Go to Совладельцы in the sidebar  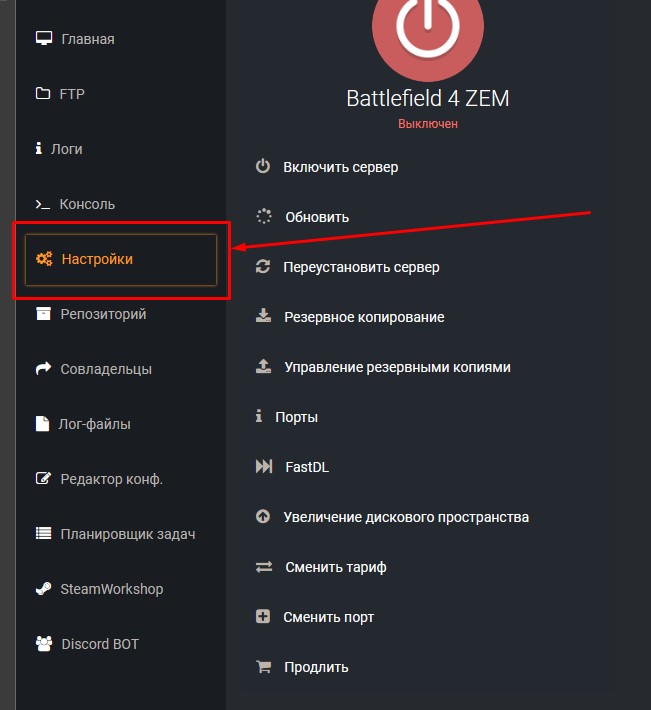tap(106, 369)
